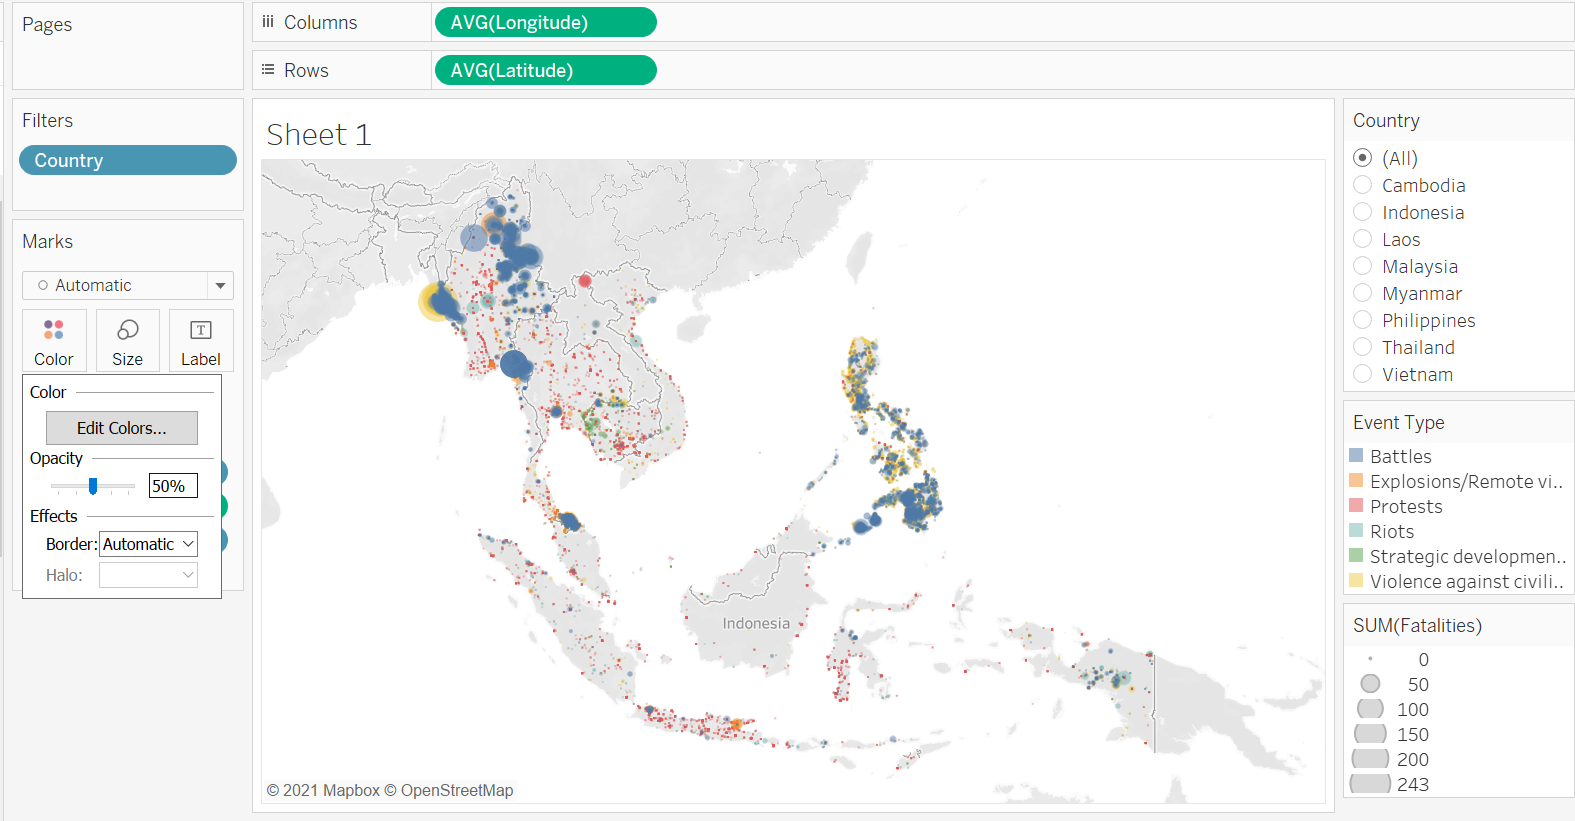
Task: Click the opacity percentage input box
Action: pyautogui.click(x=173, y=486)
